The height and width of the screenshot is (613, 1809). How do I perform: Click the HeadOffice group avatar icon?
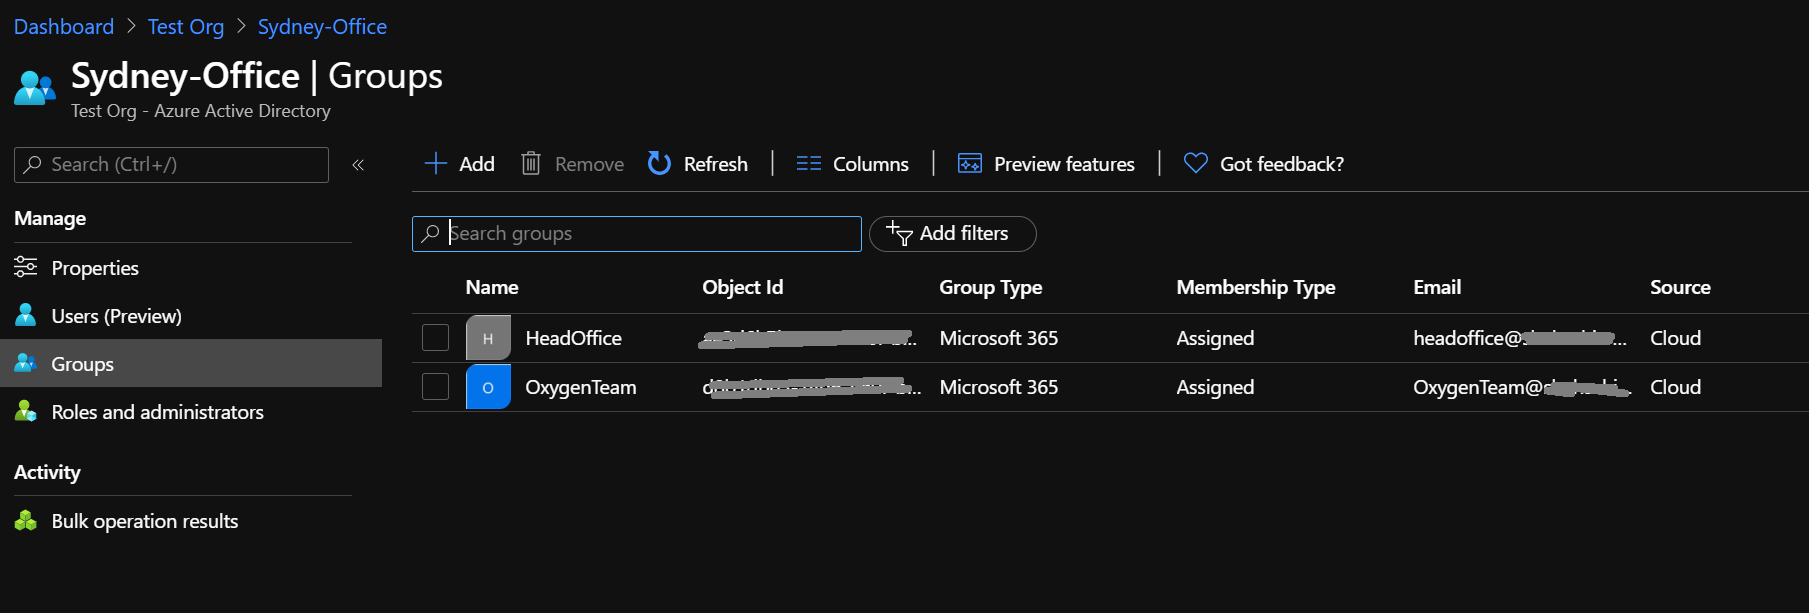(x=488, y=338)
